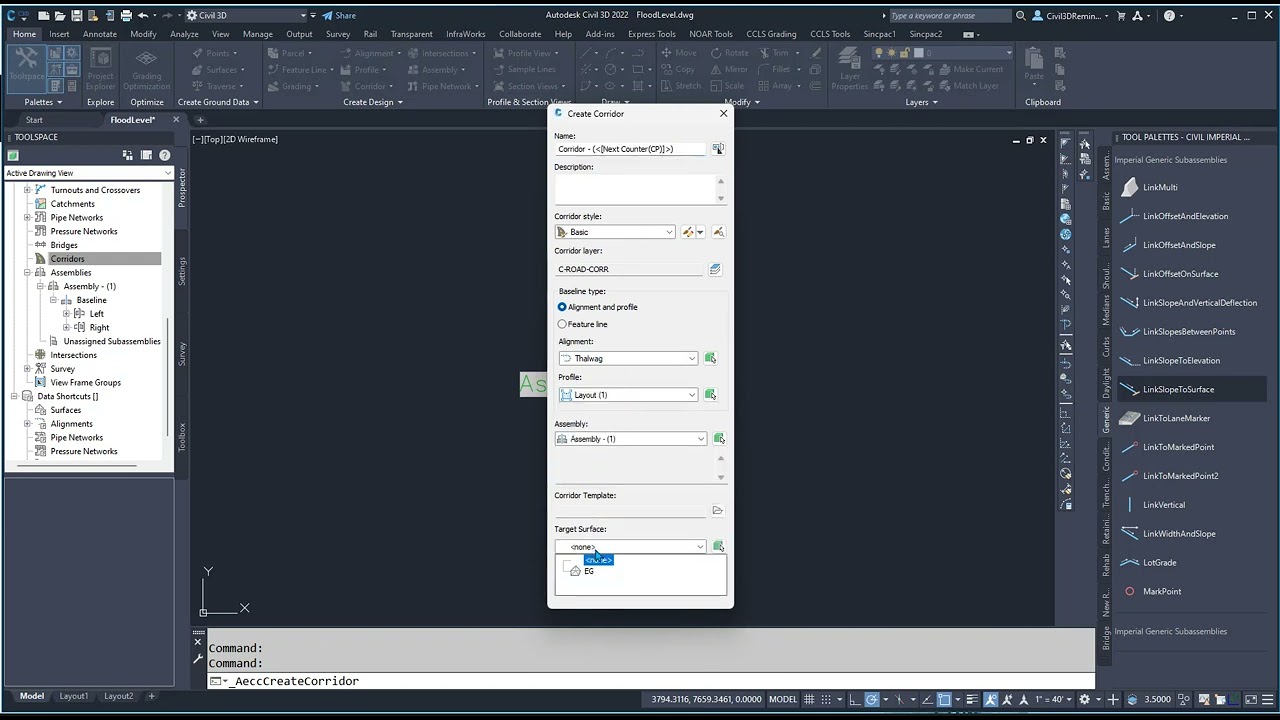
Task: Click the Description text box
Action: [636, 189]
